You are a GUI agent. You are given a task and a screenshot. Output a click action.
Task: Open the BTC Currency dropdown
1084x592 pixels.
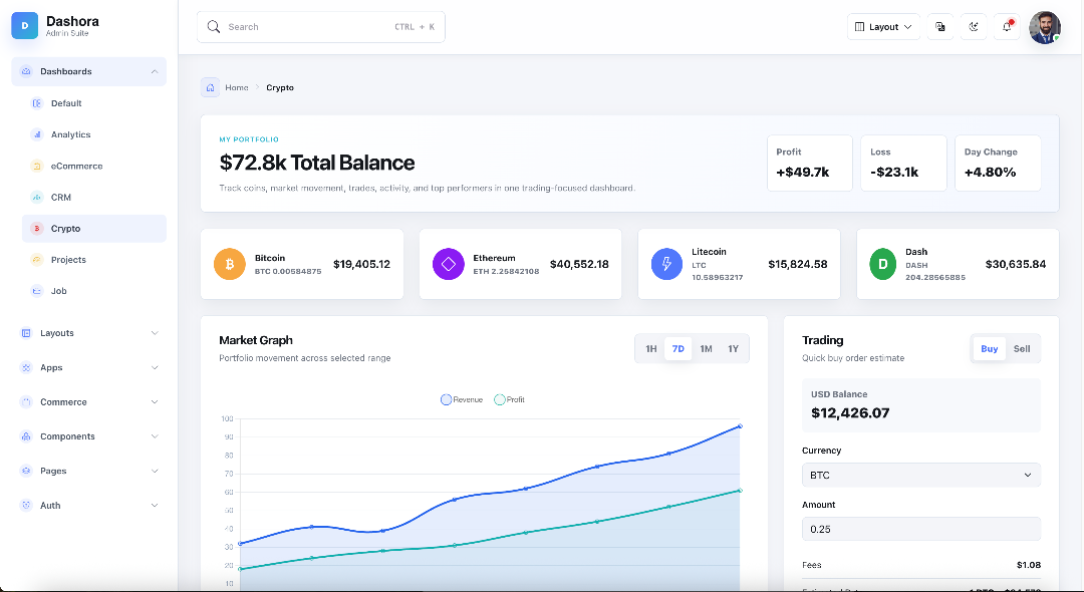click(x=921, y=475)
